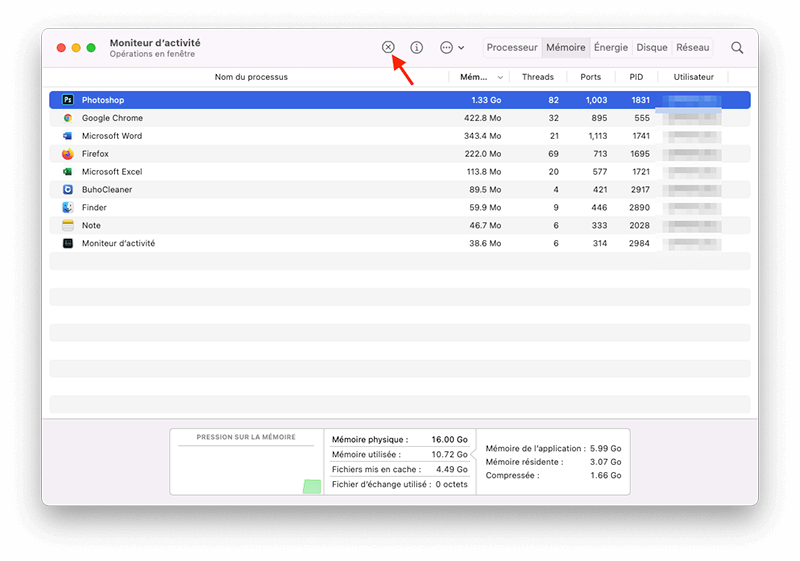Open the ellipsis more-options toolbar menu

[452, 47]
